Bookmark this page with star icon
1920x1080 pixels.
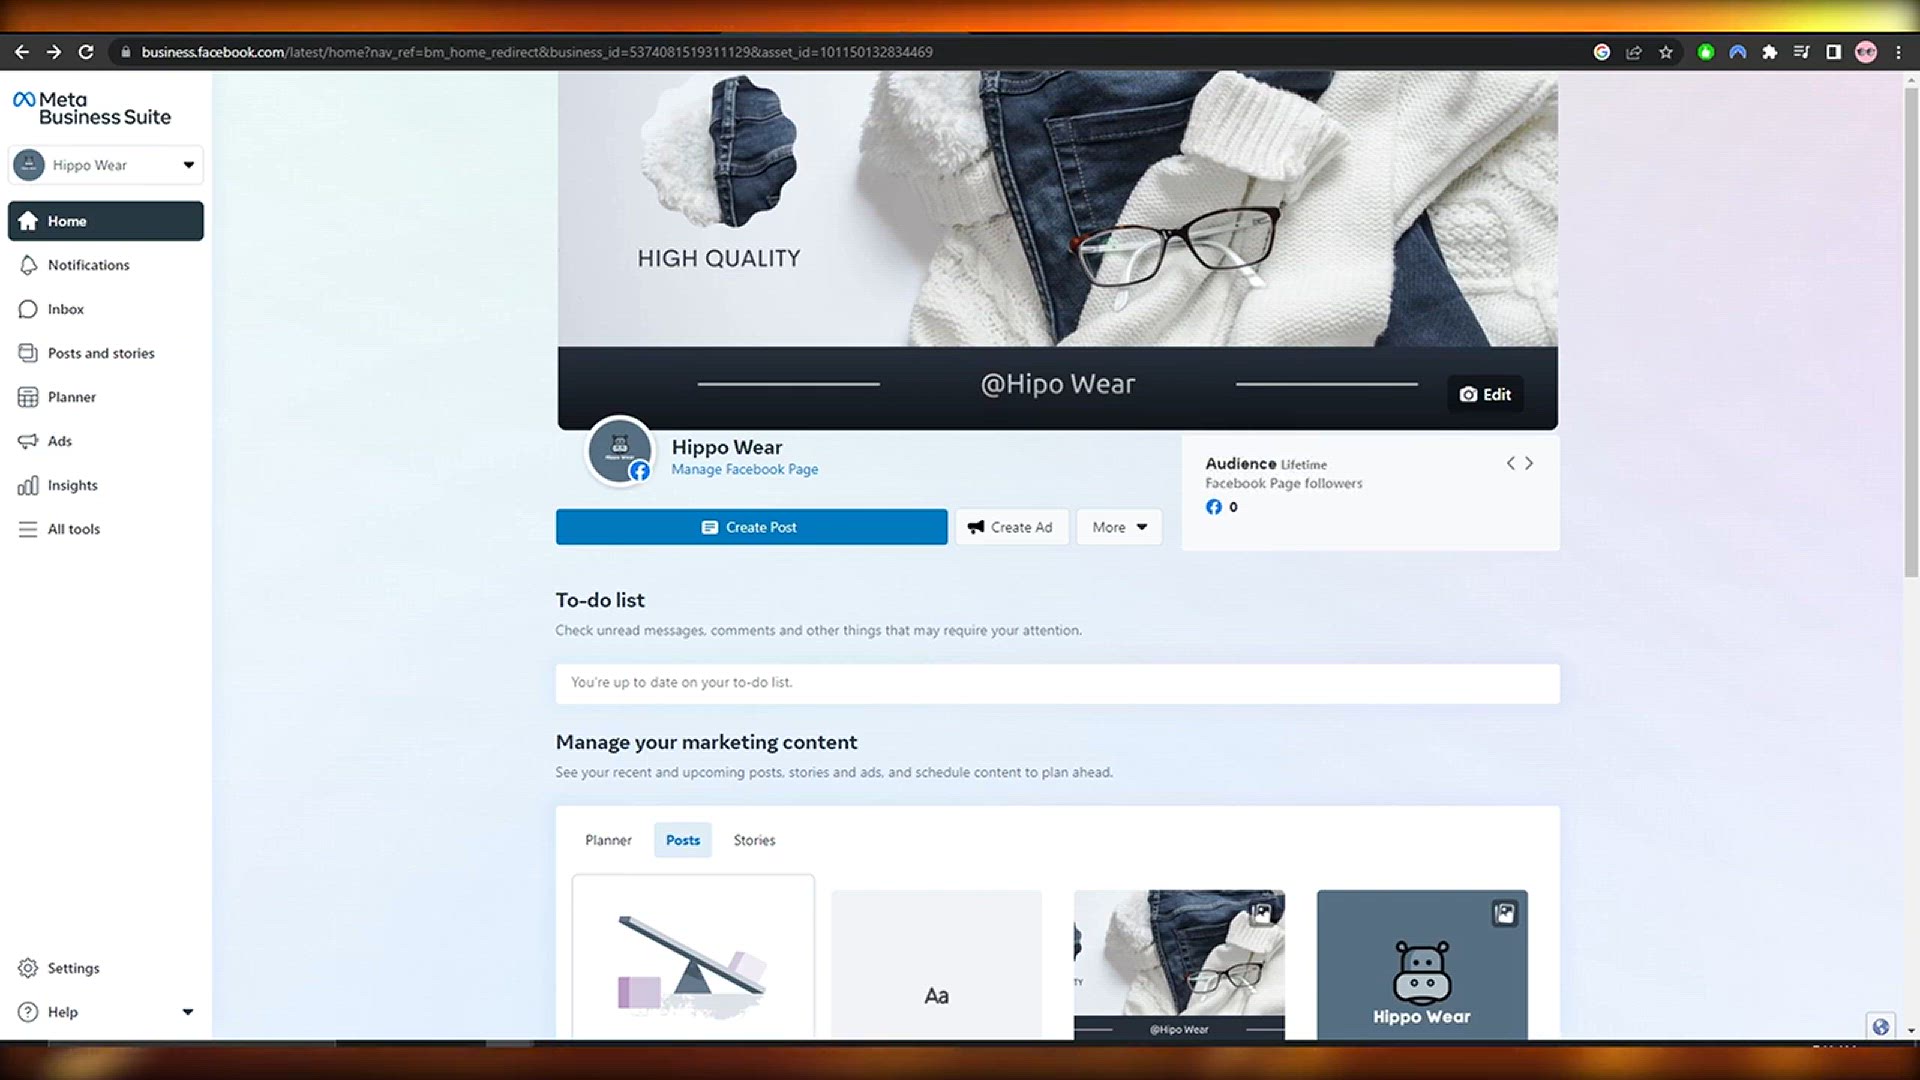[1666, 52]
